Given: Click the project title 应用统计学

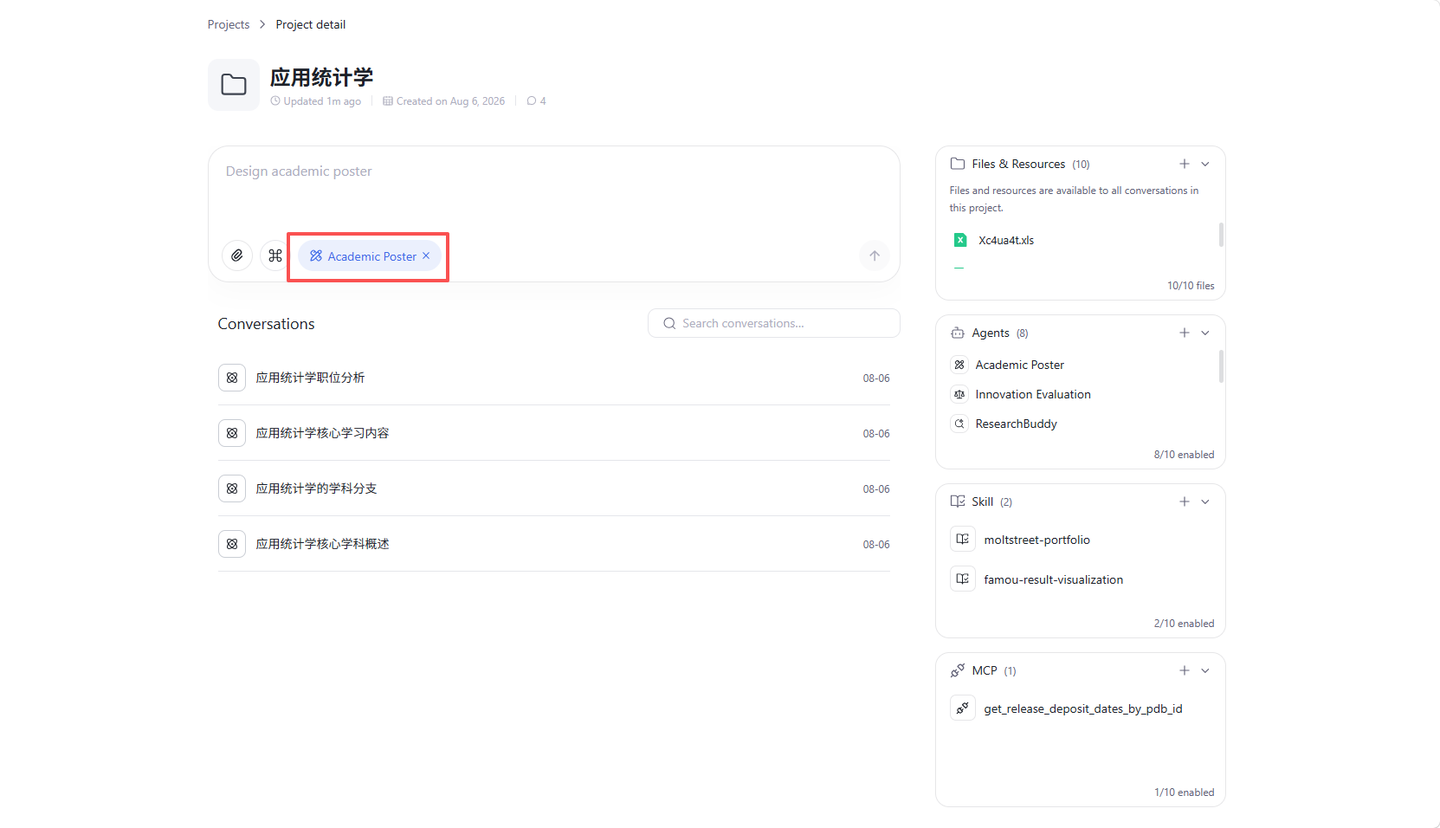Looking at the screenshot, I should click(x=322, y=77).
